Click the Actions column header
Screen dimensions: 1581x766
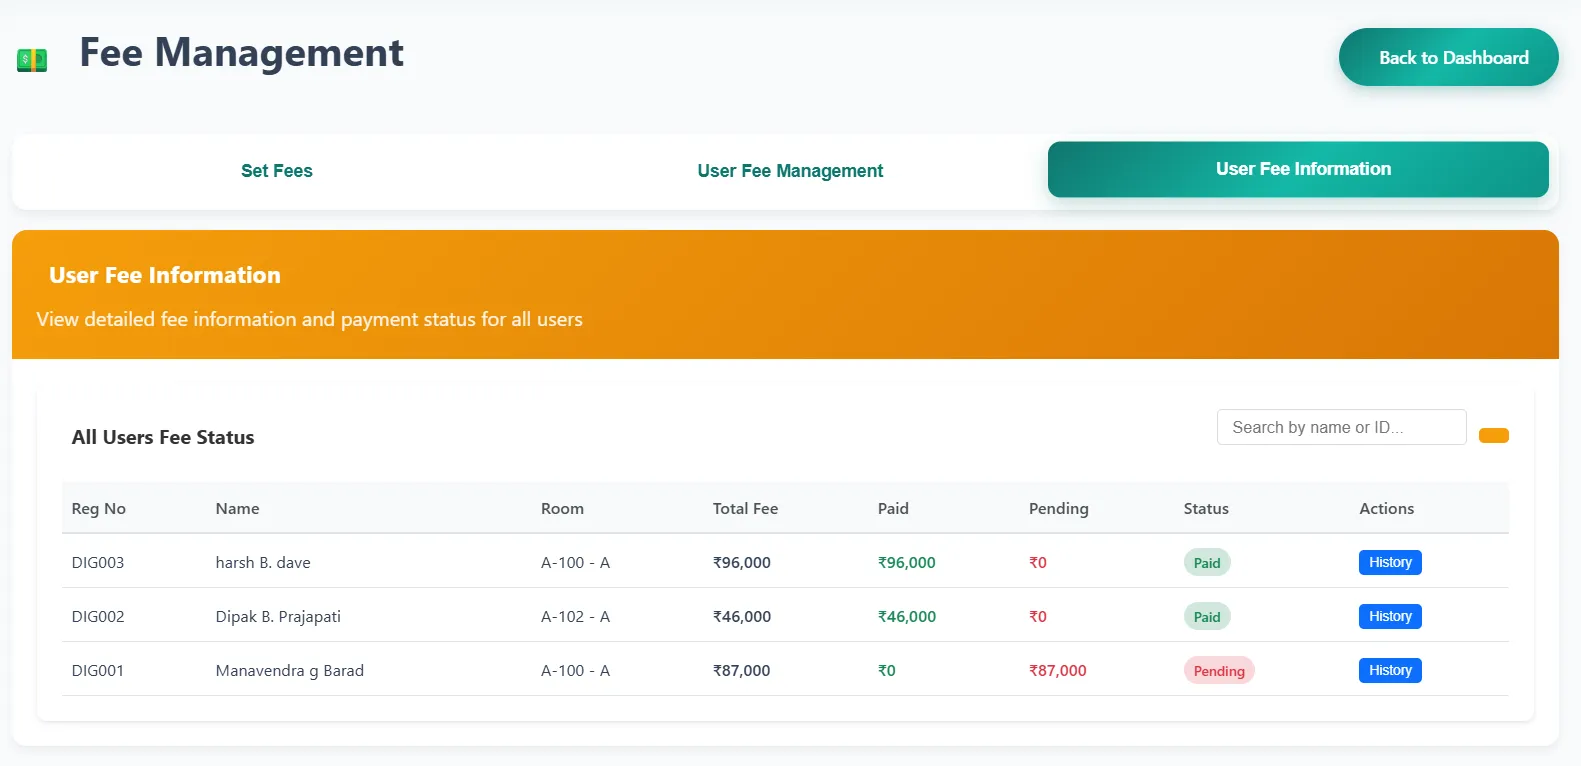(1386, 508)
